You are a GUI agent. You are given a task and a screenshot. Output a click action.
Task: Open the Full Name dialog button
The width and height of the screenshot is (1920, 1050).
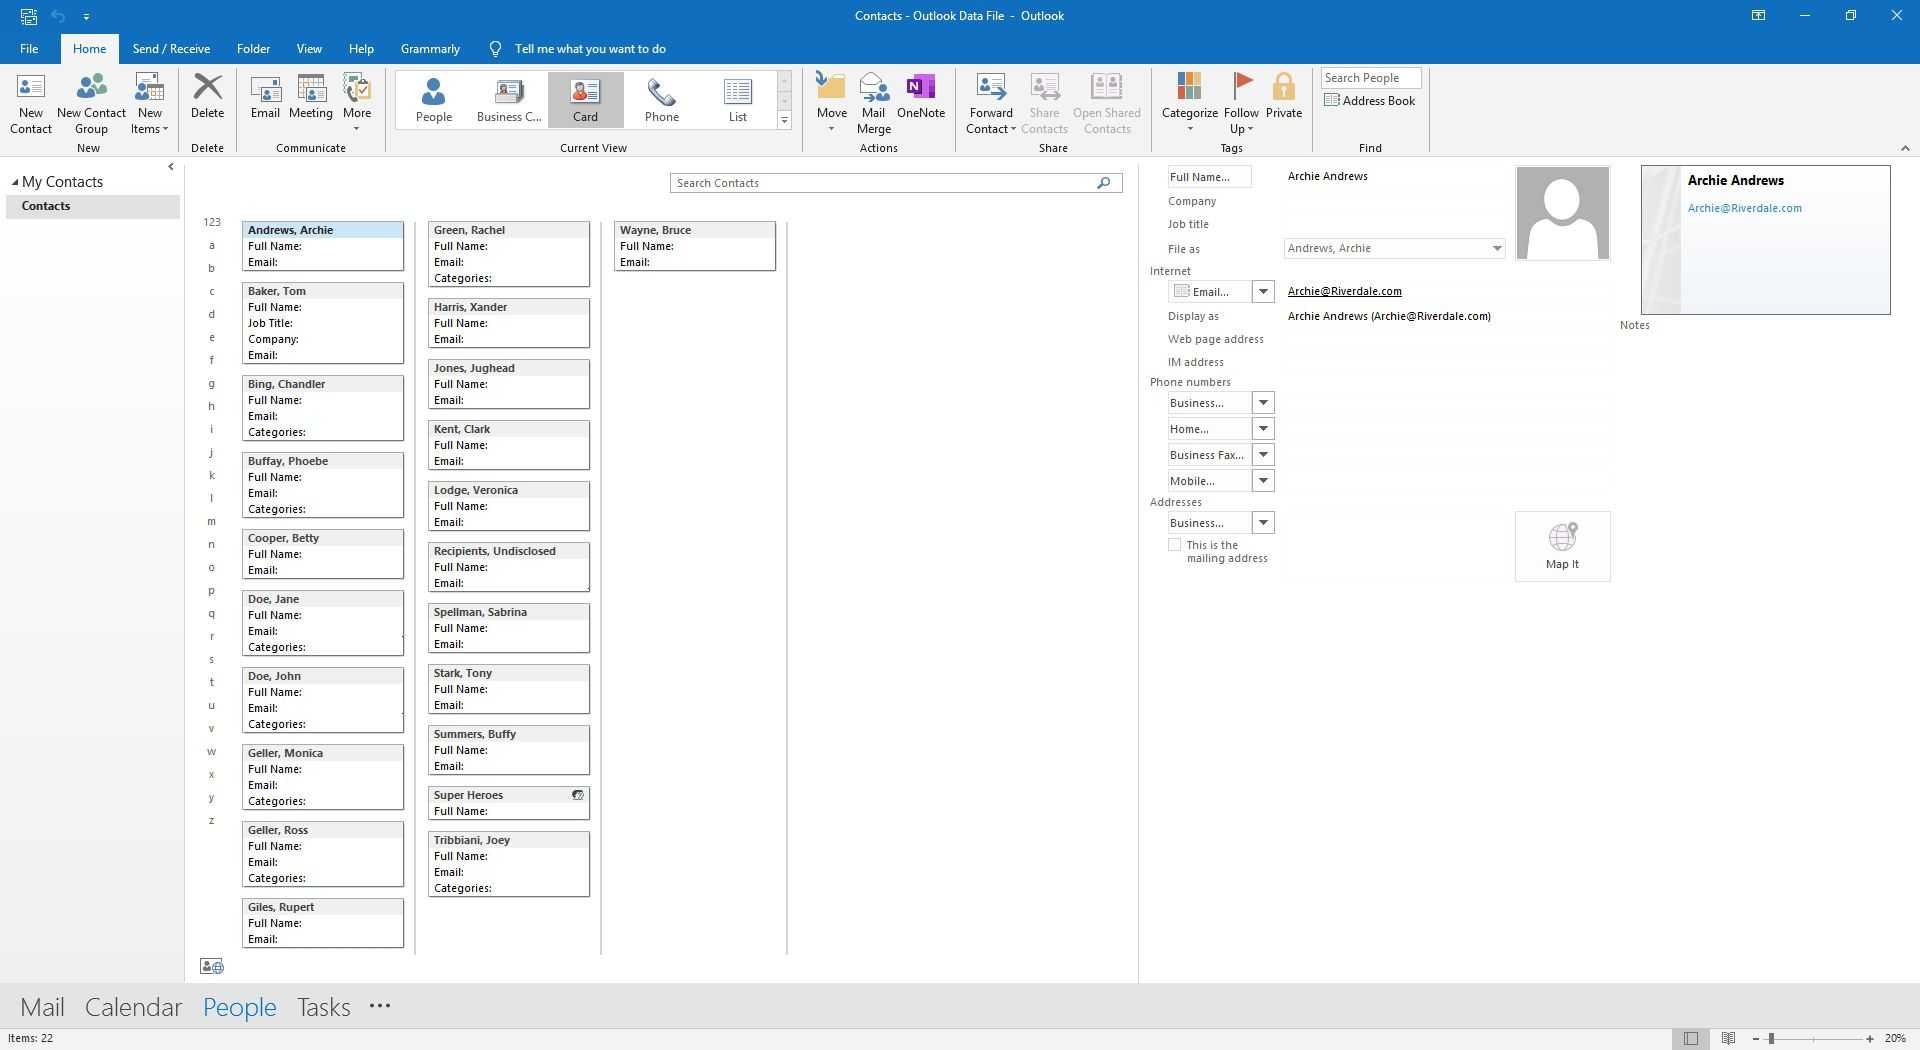[x=1208, y=177]
